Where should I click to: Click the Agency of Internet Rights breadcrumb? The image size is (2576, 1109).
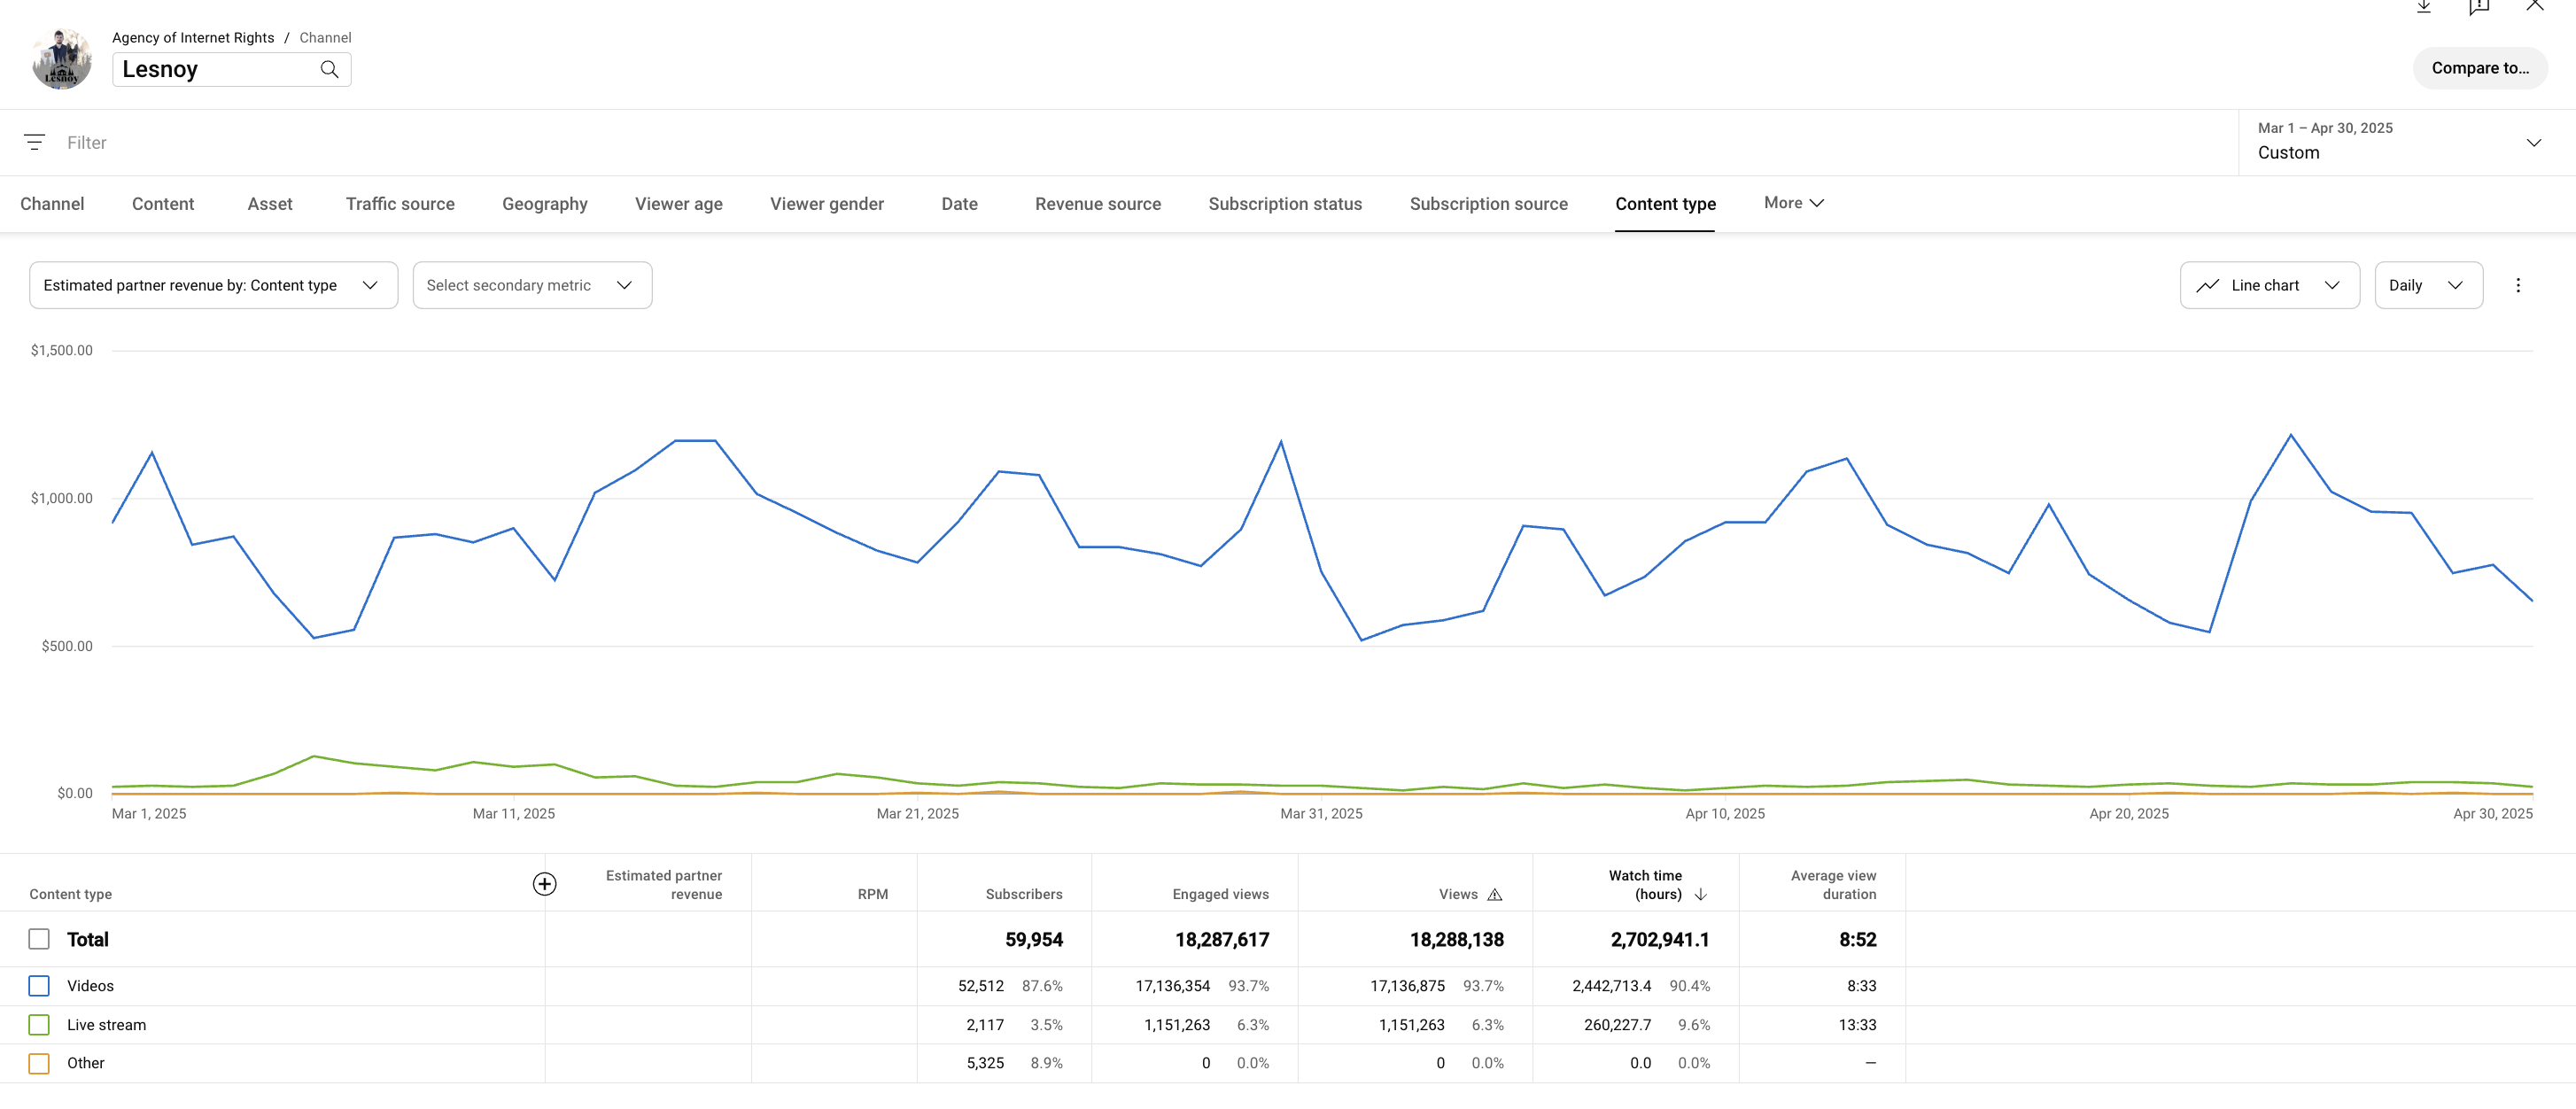pos(193,38)
